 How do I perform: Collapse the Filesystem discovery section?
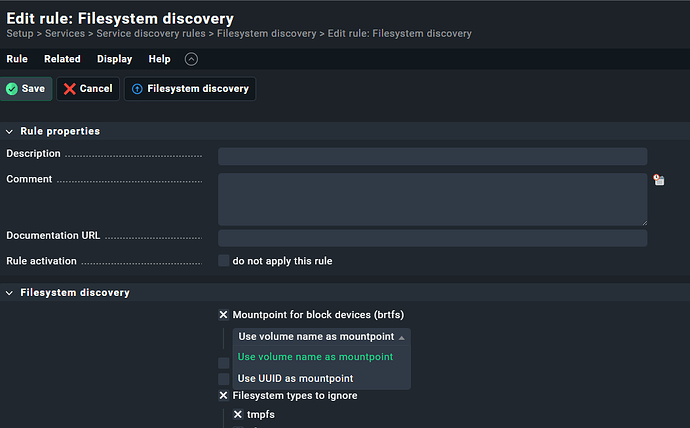pyautogui.click(x=10, y=293)
